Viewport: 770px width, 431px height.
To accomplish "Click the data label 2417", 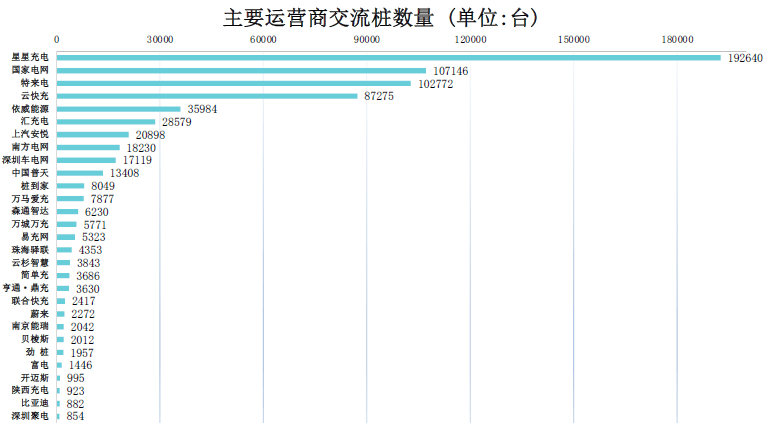I will pos(83,301).
